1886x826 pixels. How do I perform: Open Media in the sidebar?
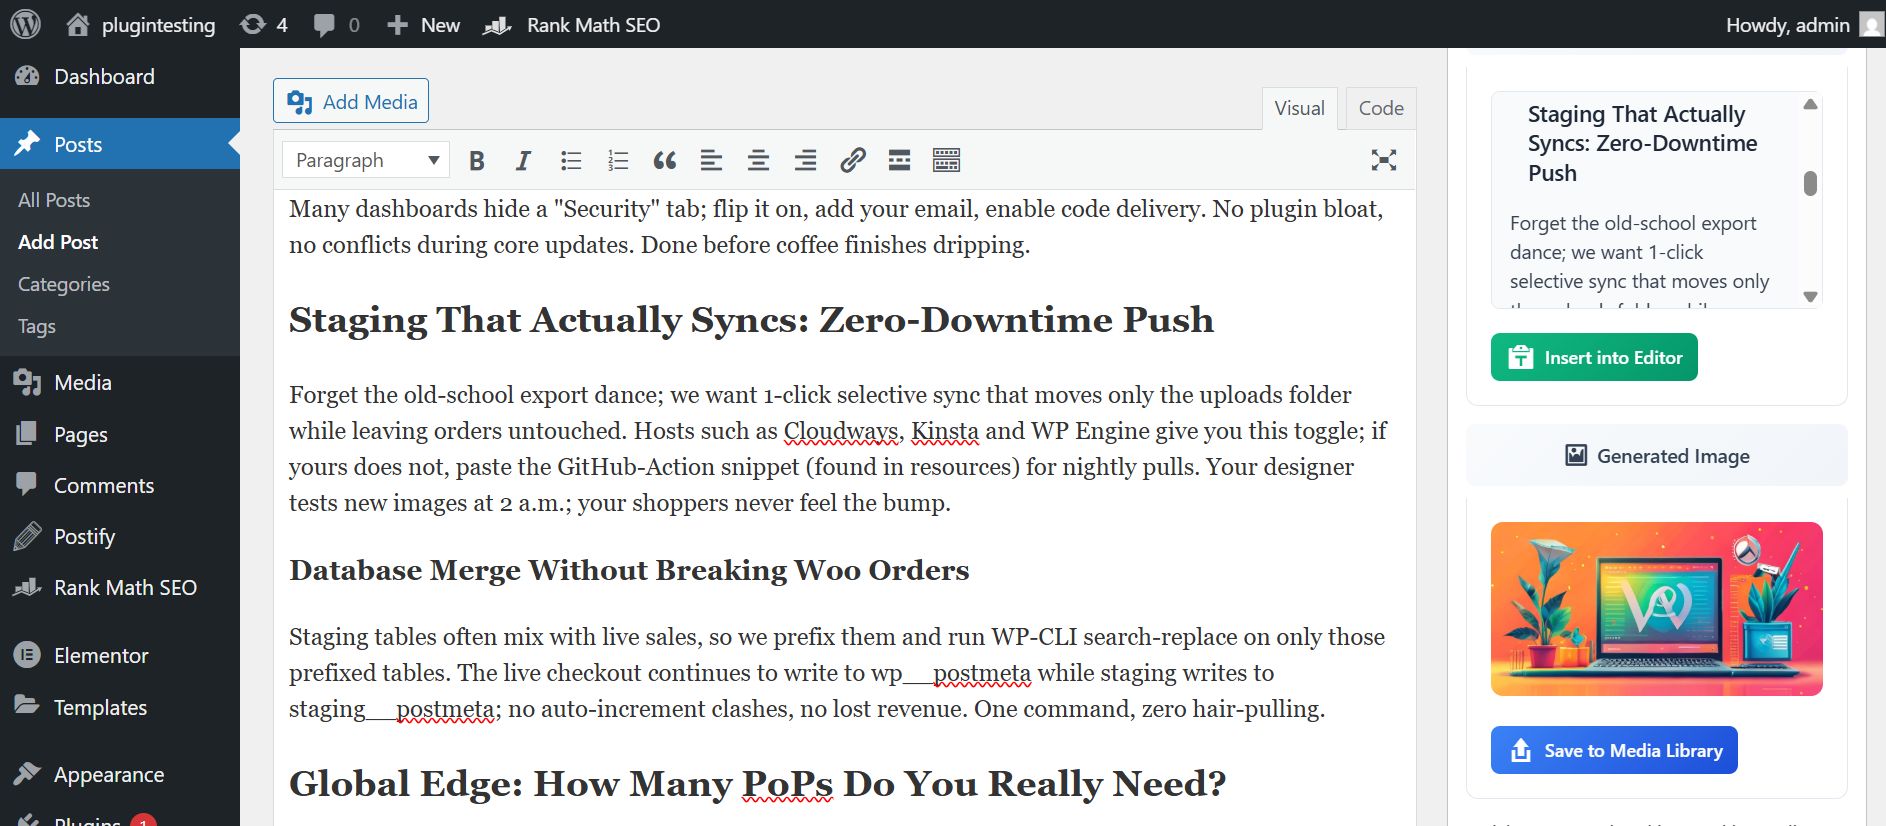(x=120, y=382)
